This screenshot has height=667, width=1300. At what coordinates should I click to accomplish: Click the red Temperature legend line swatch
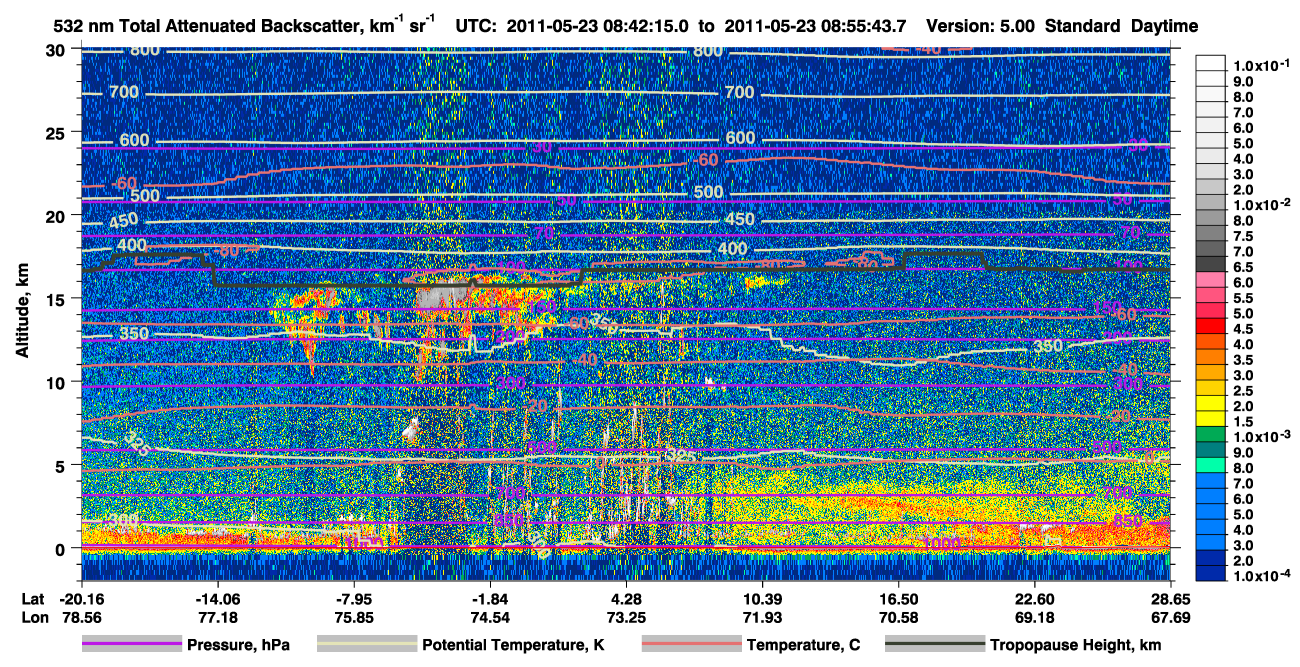(690, 645)
